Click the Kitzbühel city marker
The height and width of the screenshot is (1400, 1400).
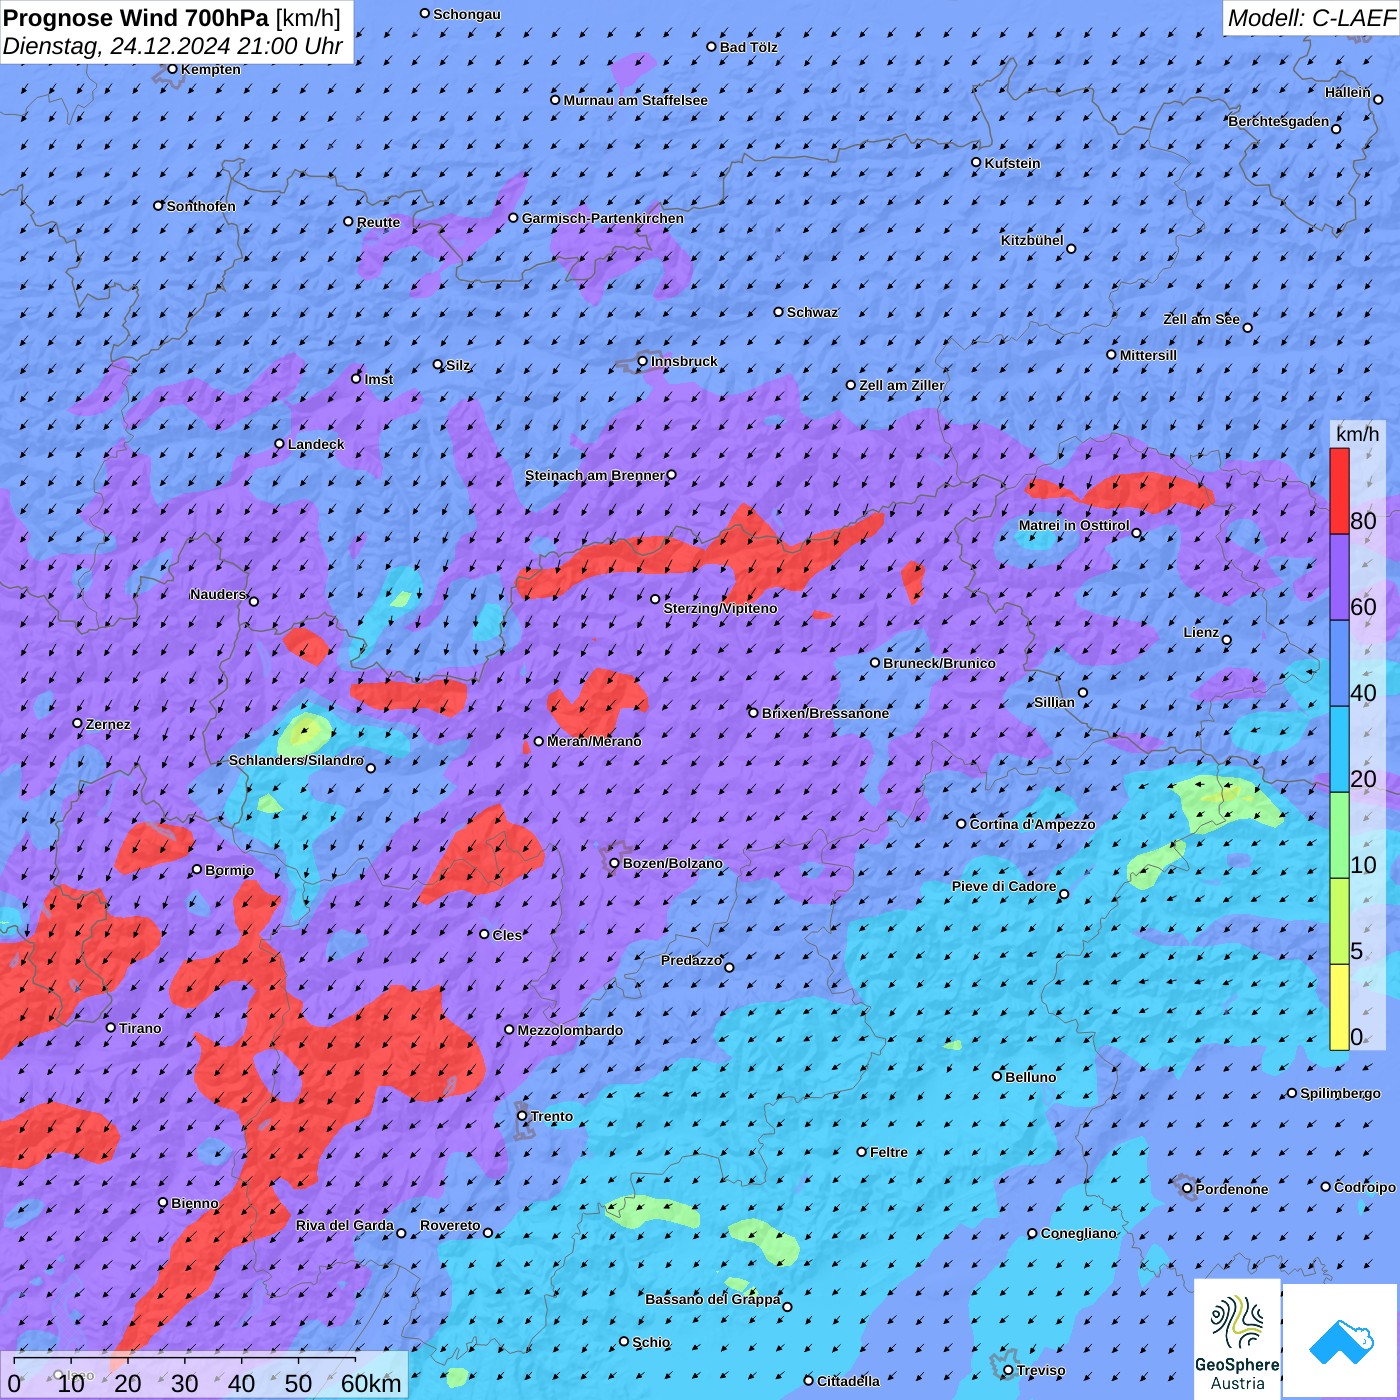(x=1071, y=249)
